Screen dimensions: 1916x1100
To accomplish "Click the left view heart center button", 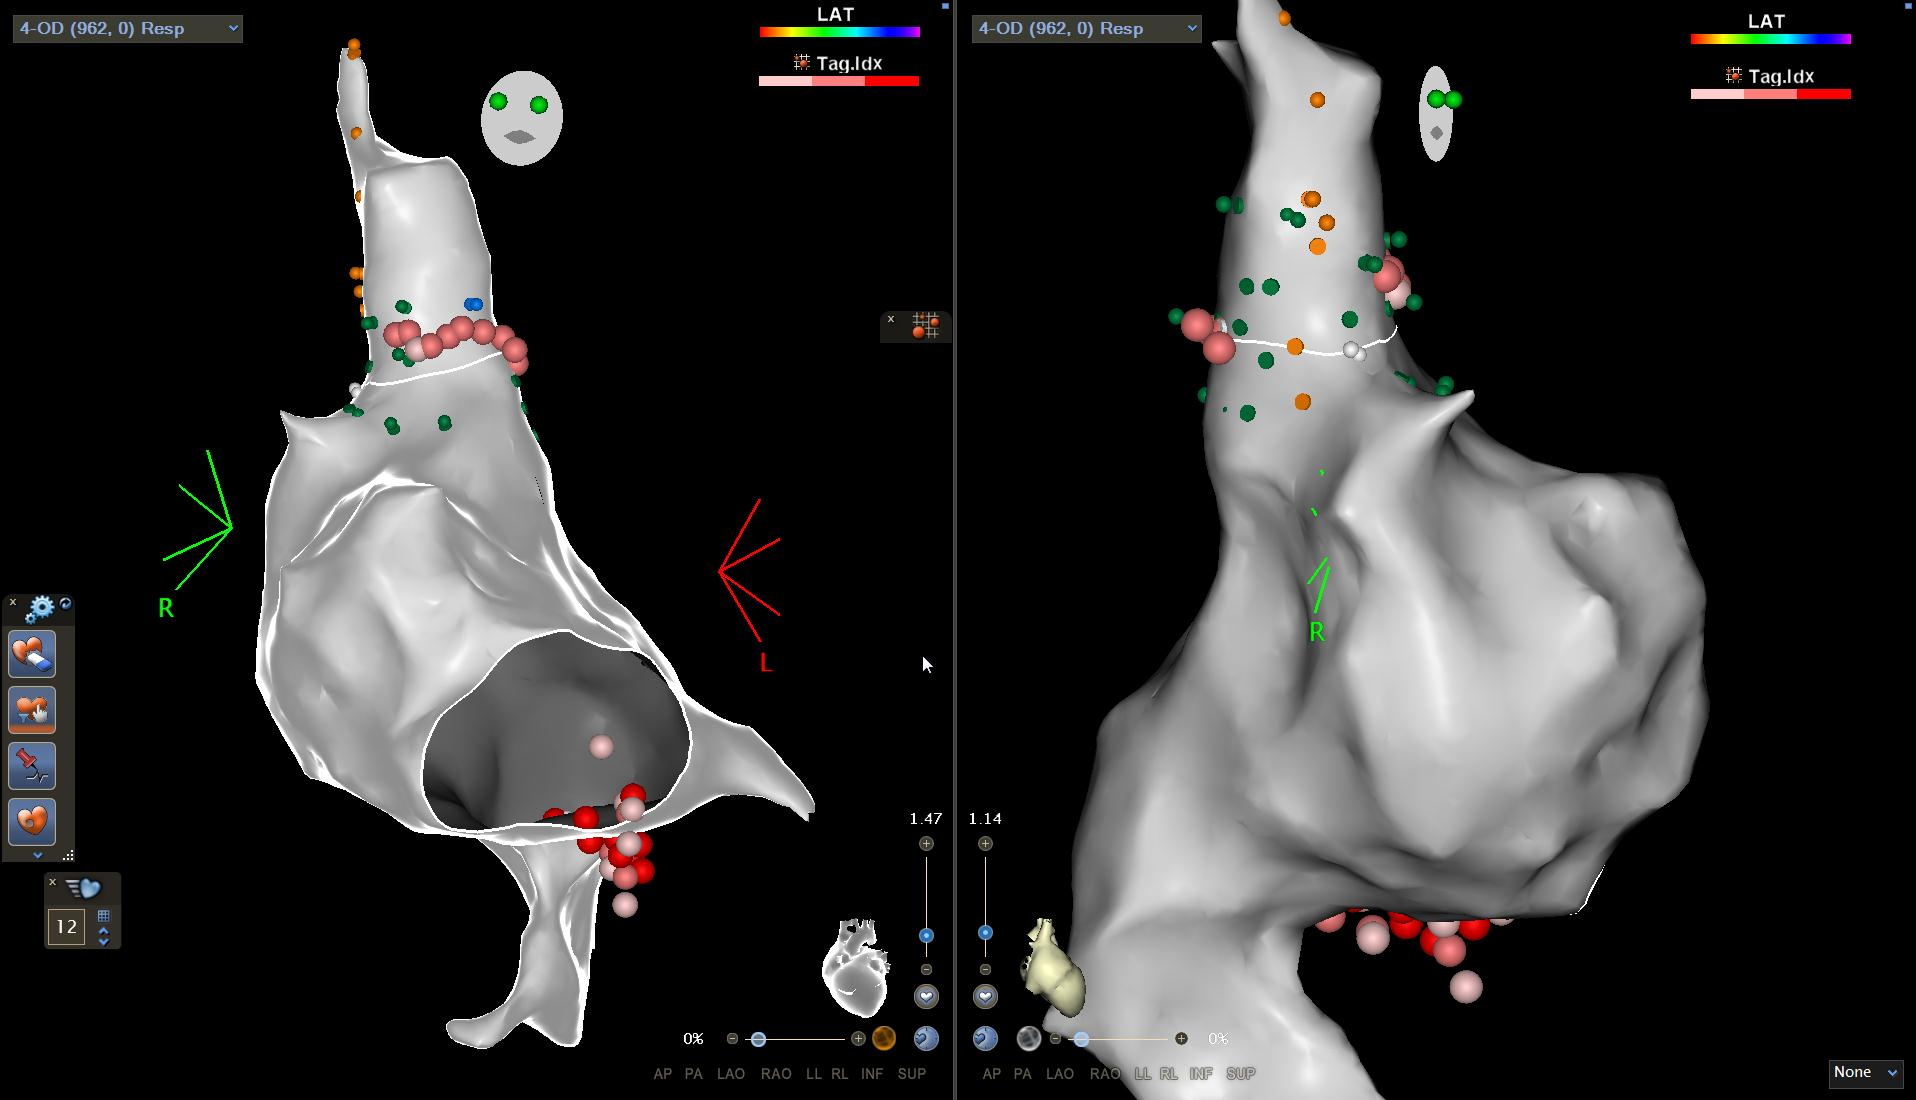I will 926,997.
